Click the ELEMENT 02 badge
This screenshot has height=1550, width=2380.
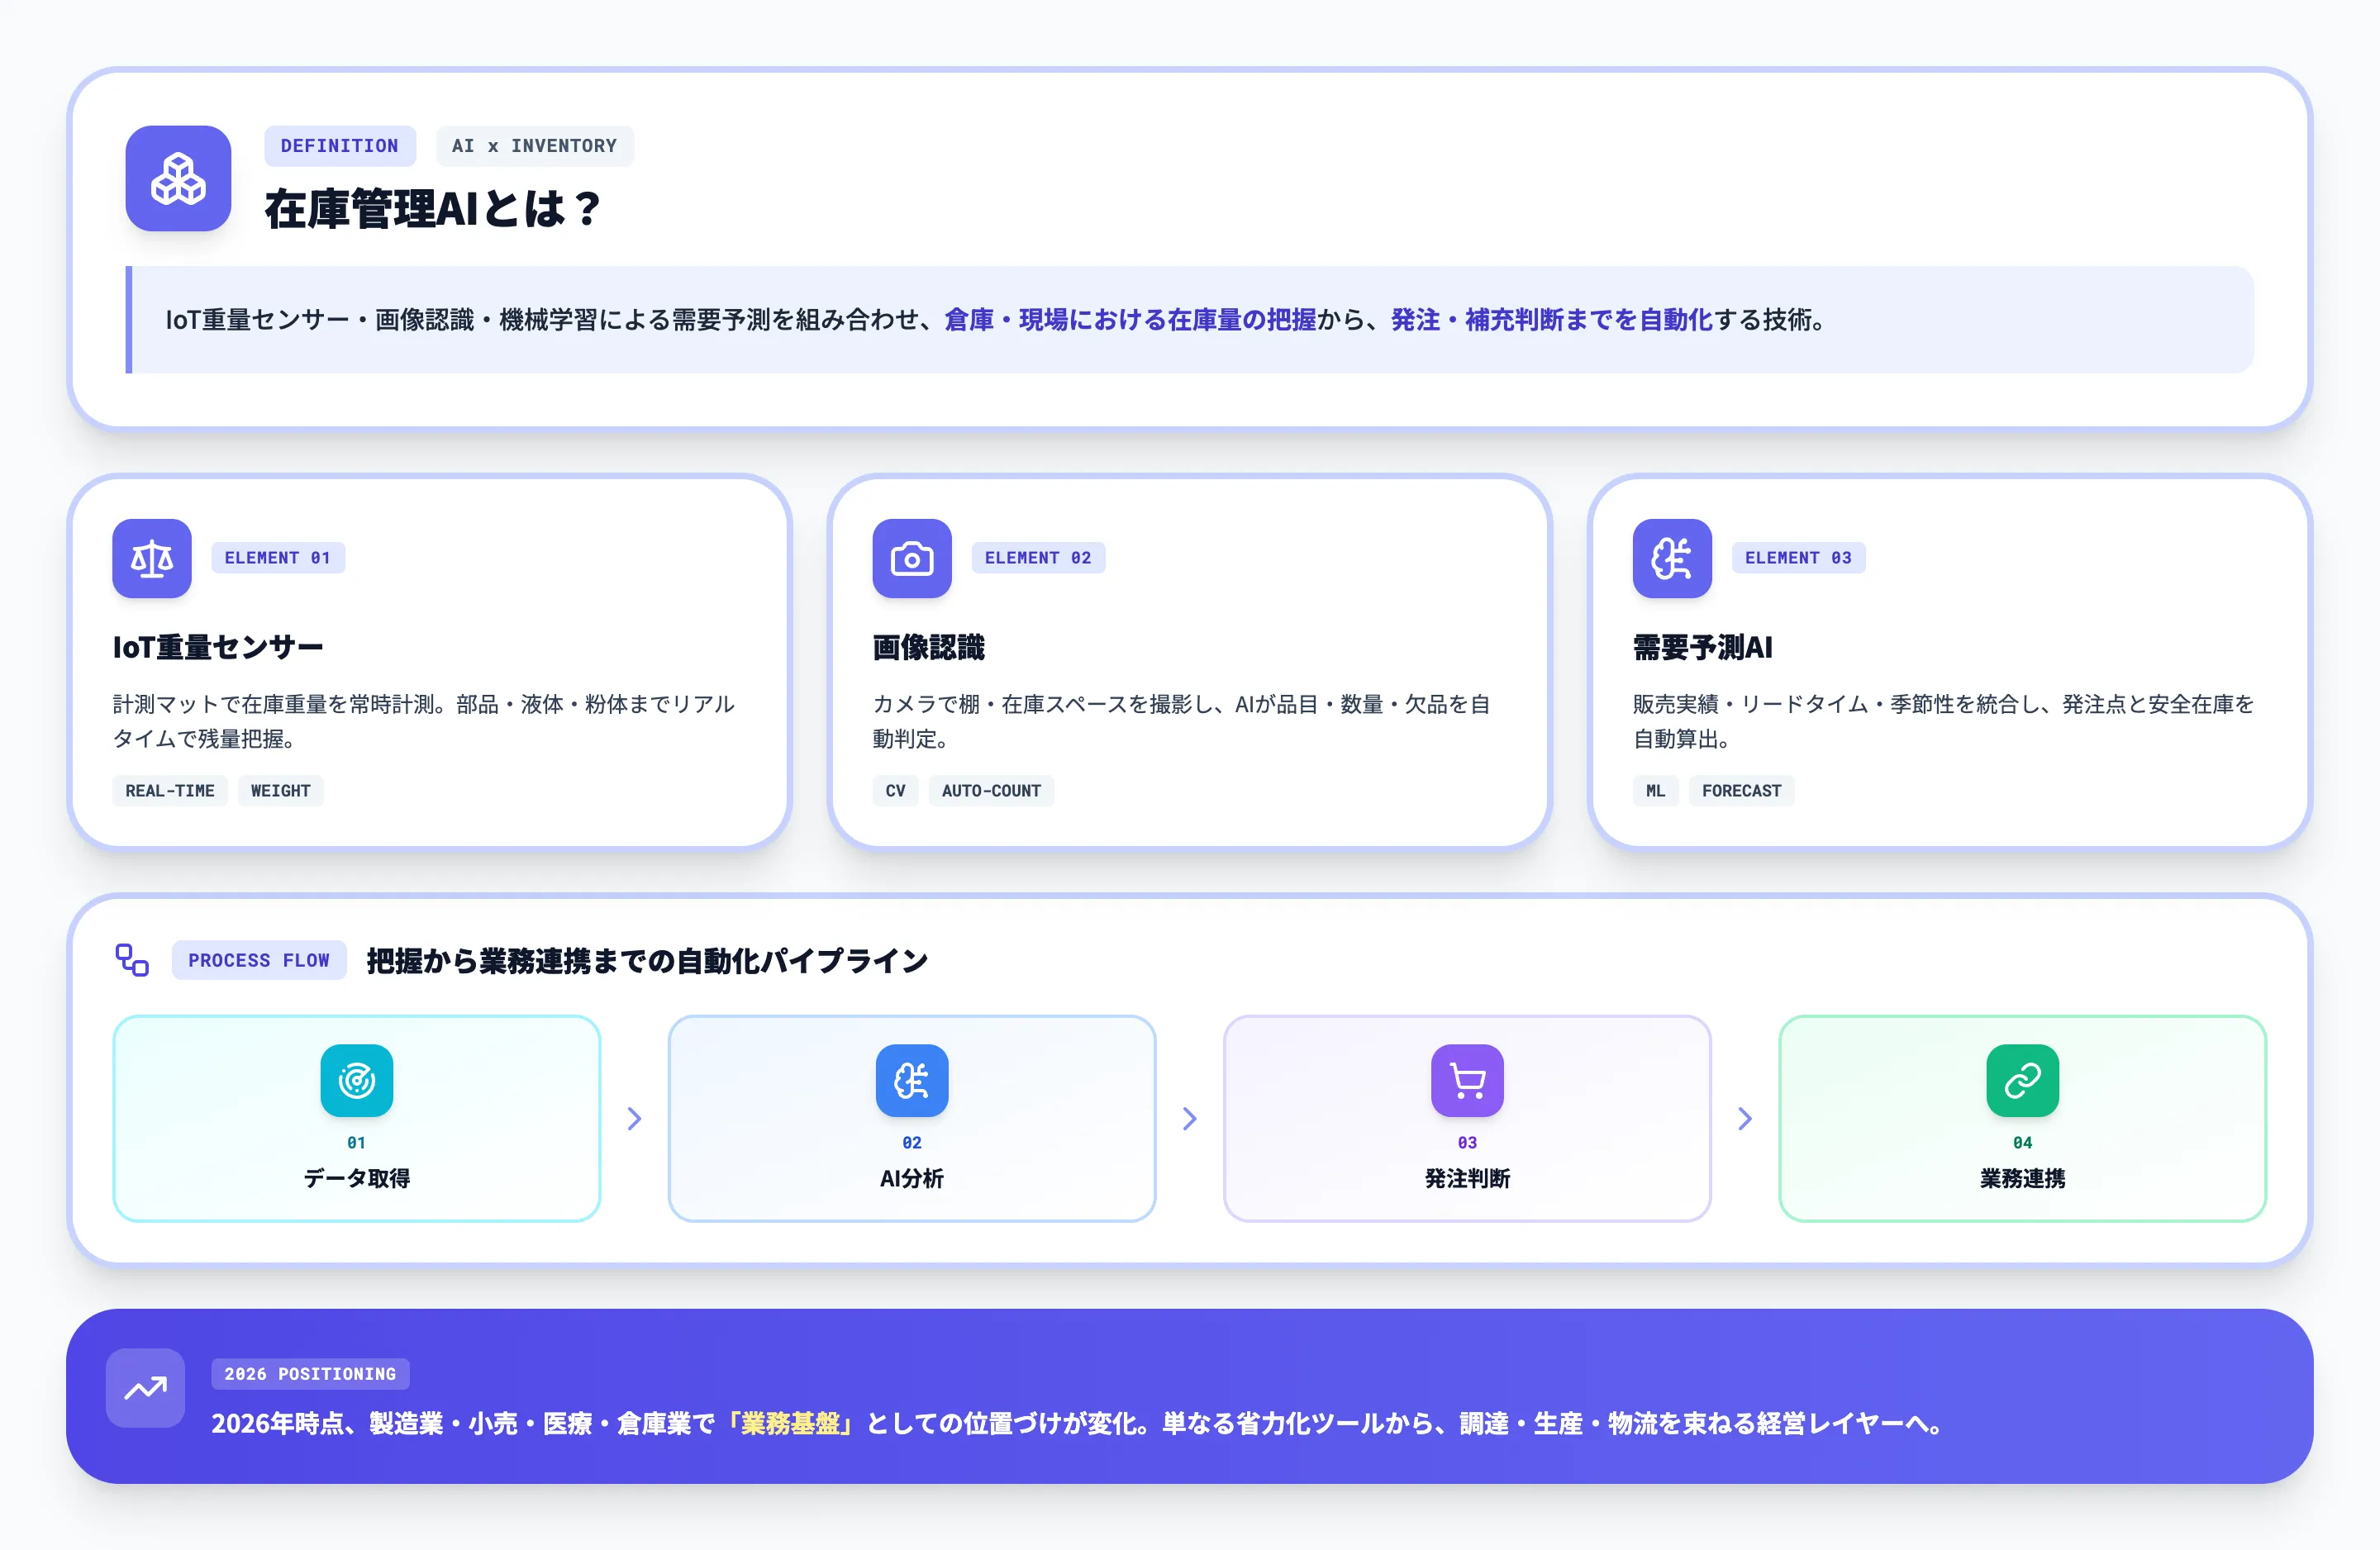click(x=1038, y=558)
